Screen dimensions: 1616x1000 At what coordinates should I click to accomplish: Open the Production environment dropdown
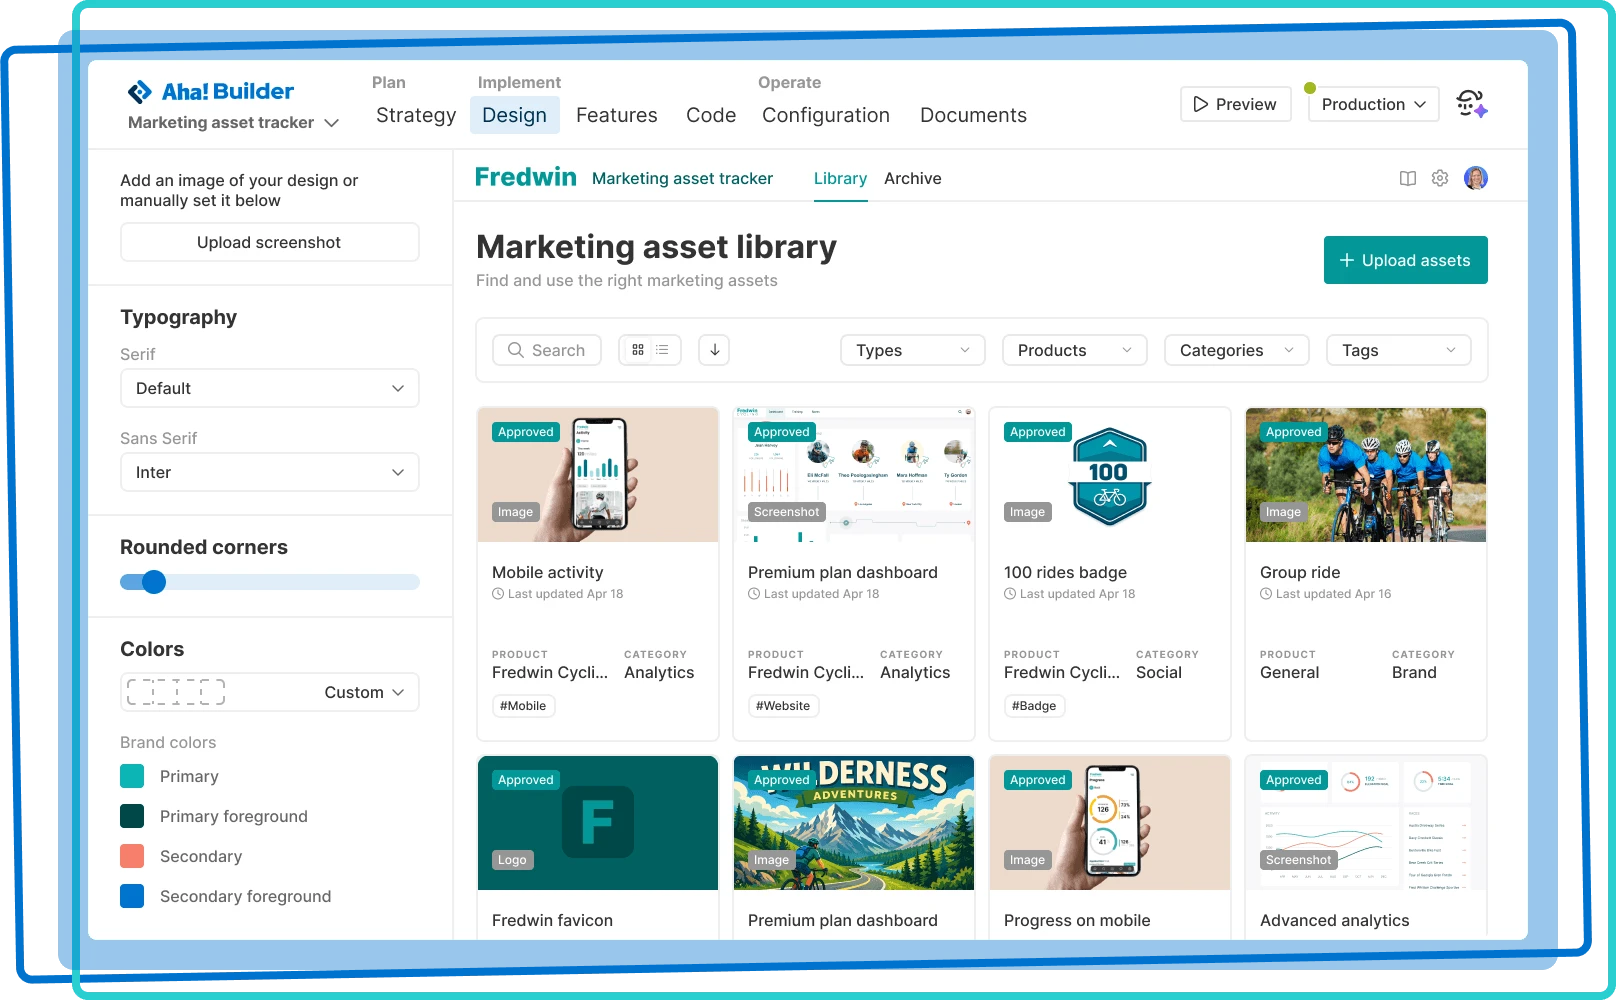tap(1374, 104)
